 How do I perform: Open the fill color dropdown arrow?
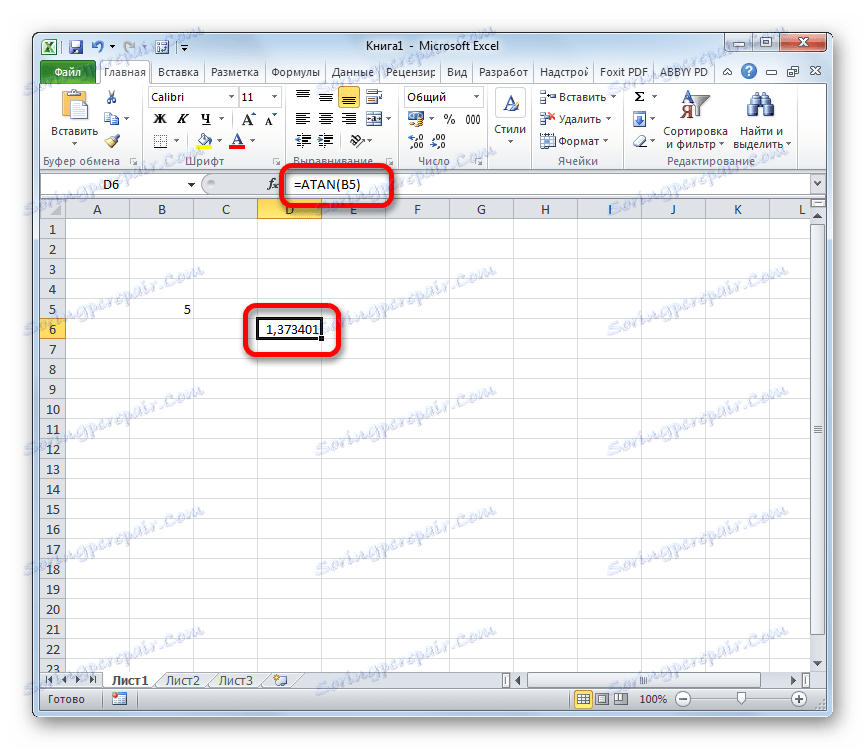tap(217, 141)
